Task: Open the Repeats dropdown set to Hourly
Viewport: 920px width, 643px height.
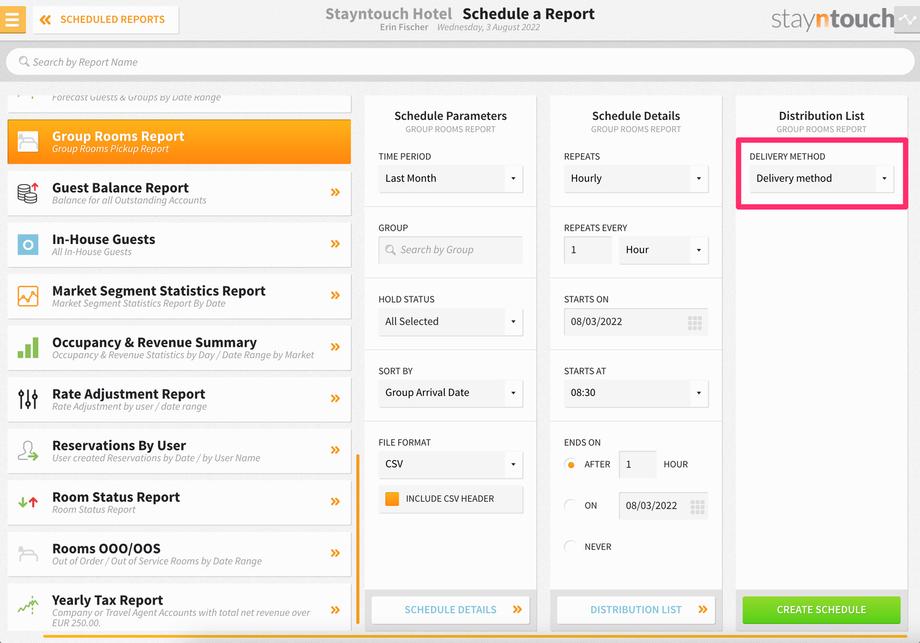Action: click(636, 178)
